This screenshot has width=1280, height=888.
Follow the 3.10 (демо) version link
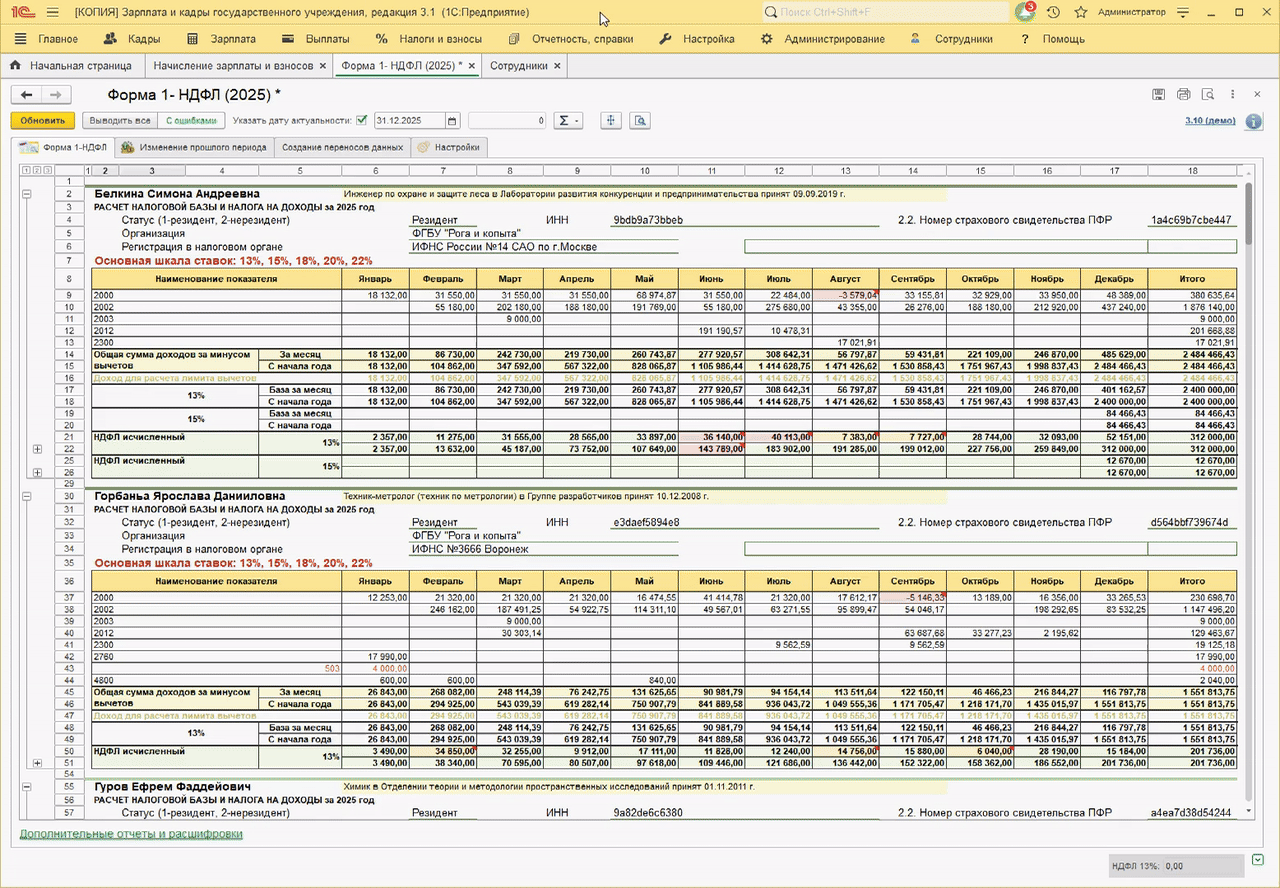(1210, 121)
